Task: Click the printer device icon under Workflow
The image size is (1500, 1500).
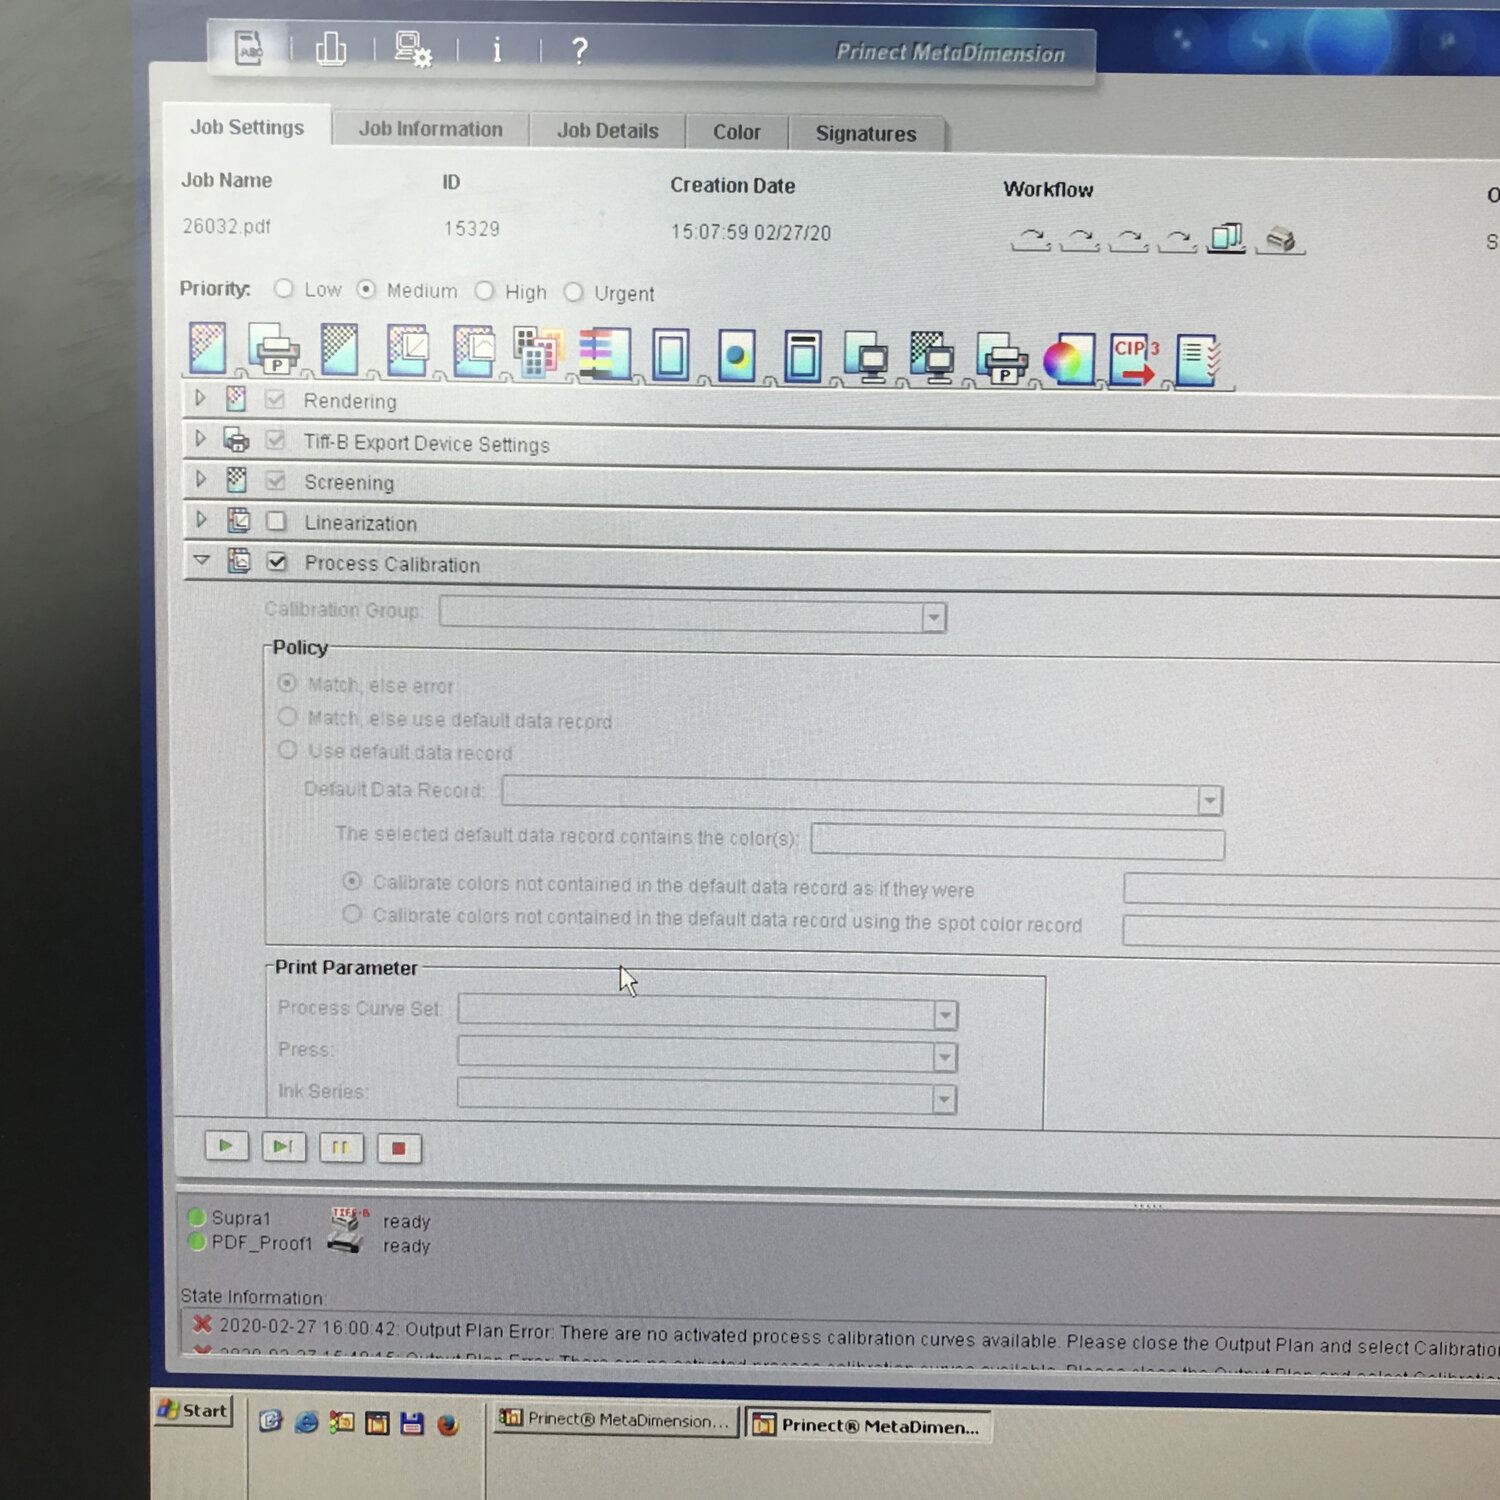Action: click(x=1281, y=239)
